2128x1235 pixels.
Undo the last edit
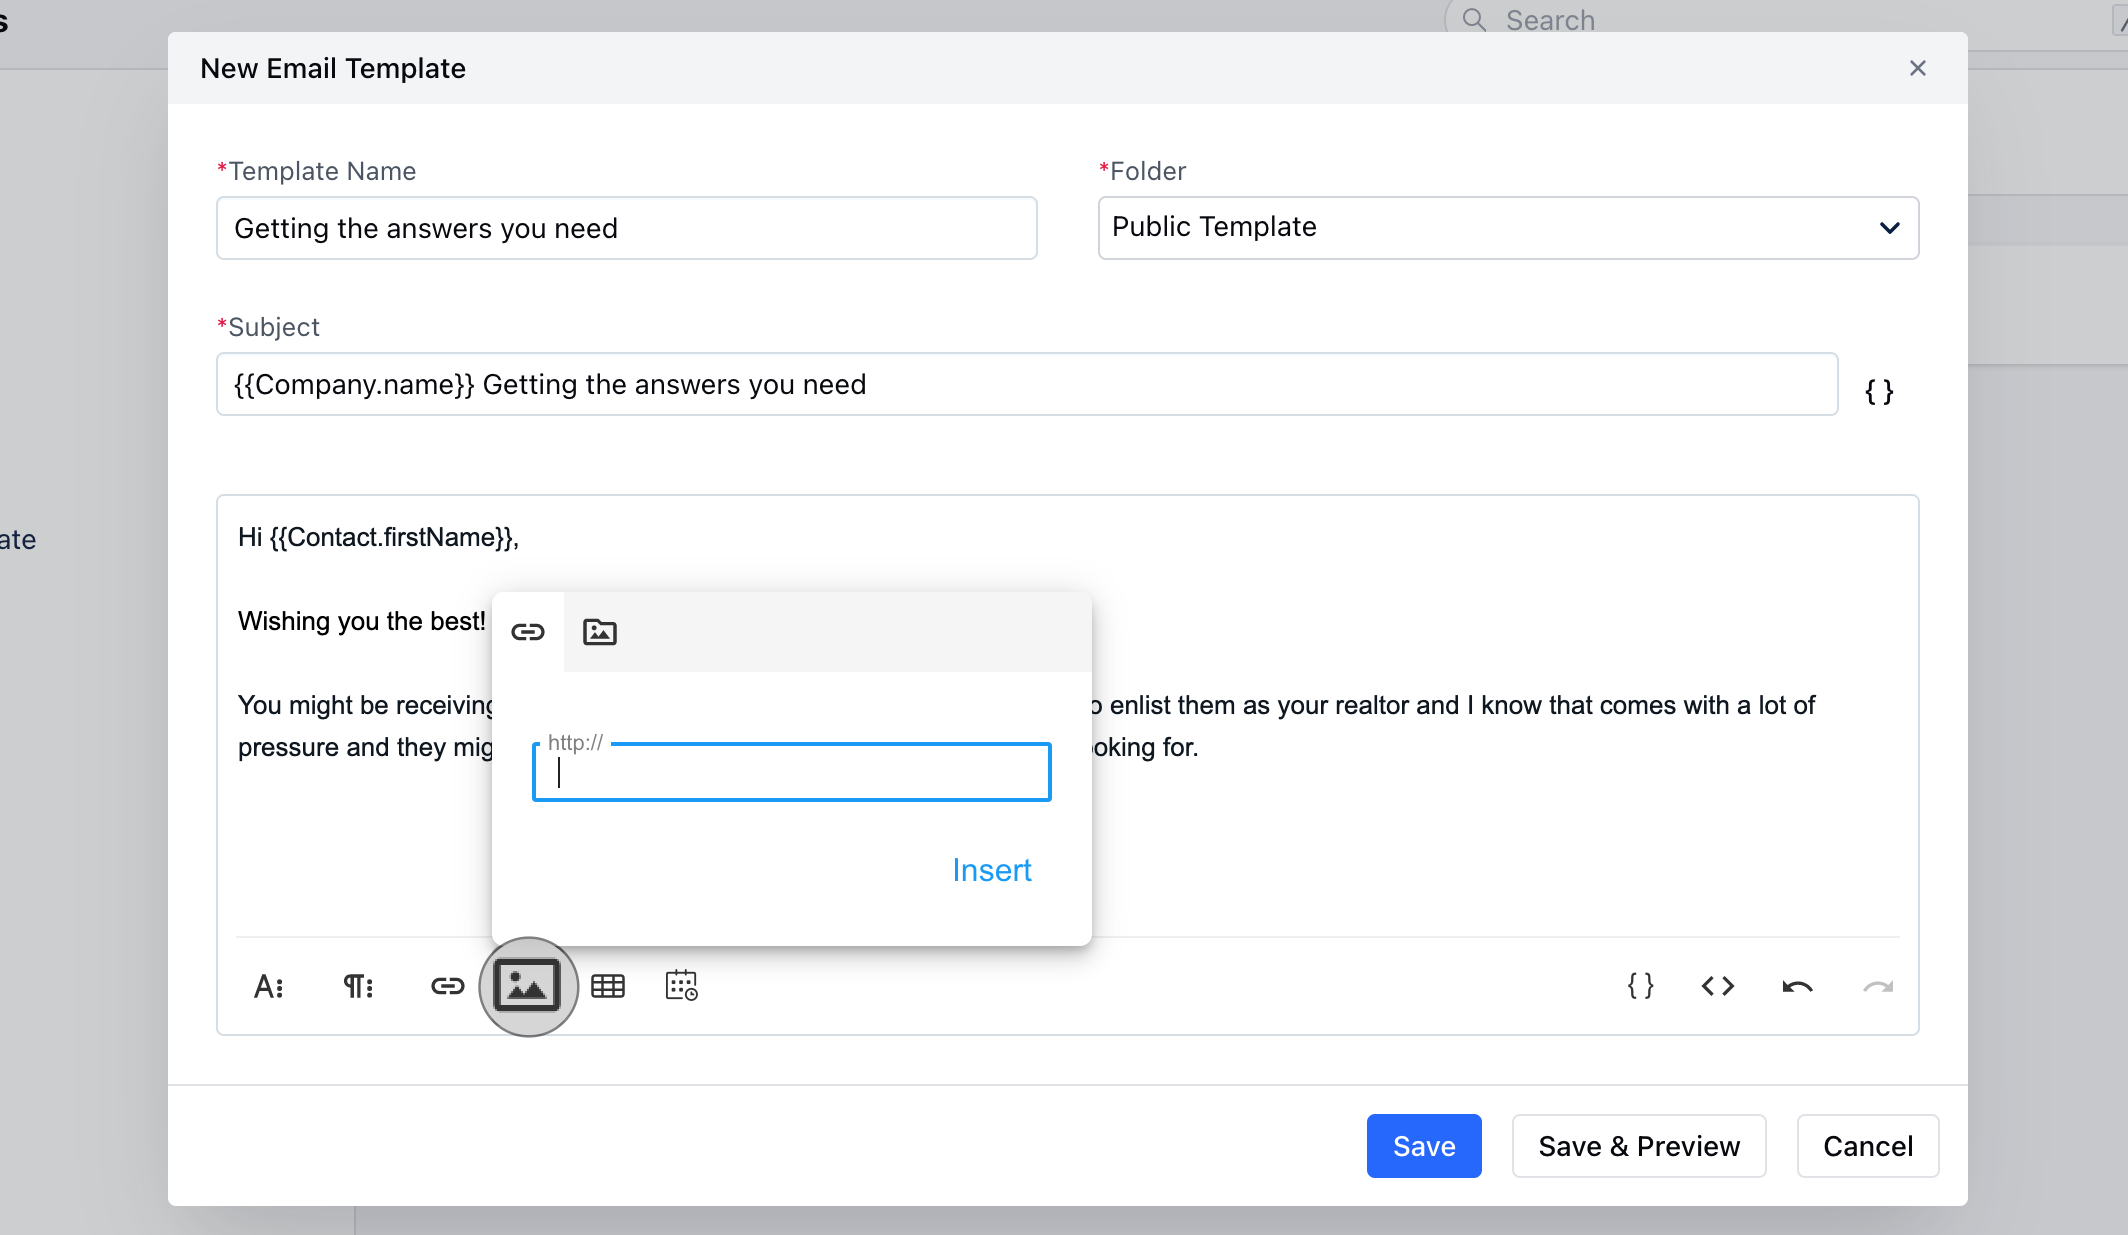(x=1797, y=986)
